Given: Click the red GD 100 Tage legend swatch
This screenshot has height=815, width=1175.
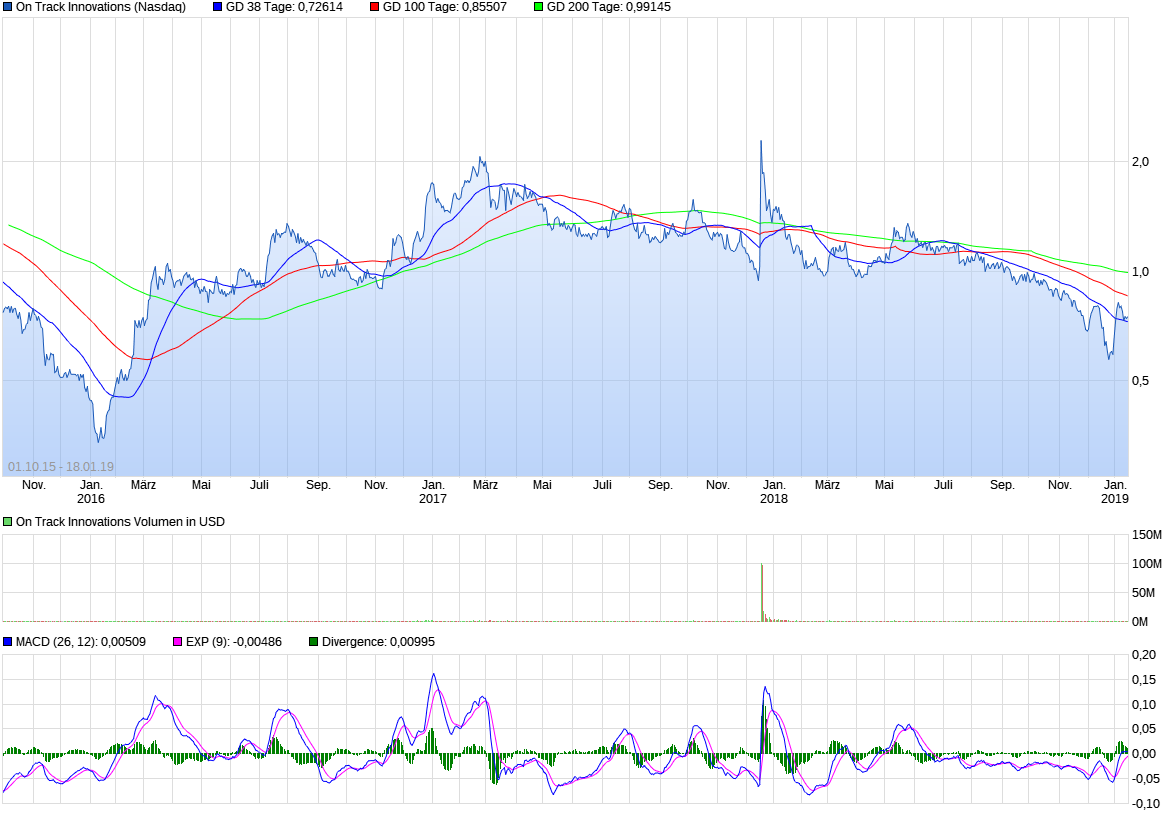Looking at the screenshot, I should 375,7.
